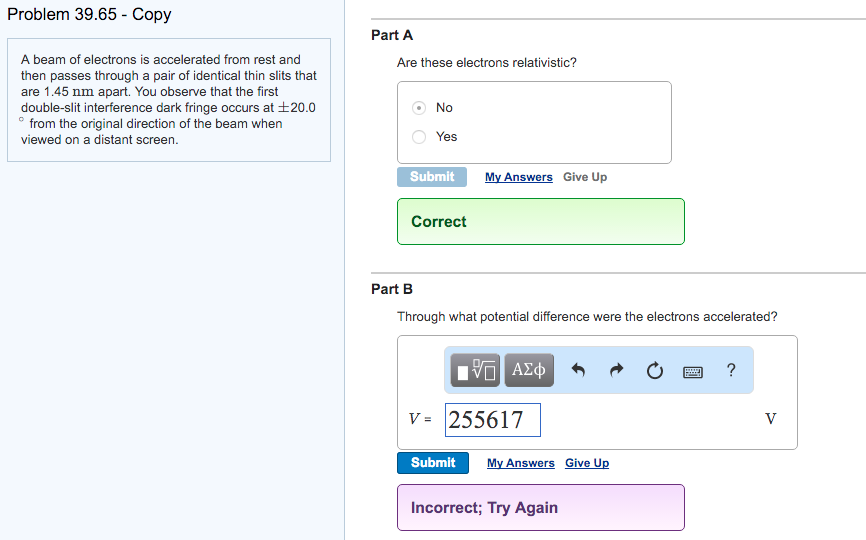Open My Answers link for Part A

pos(518,177)
